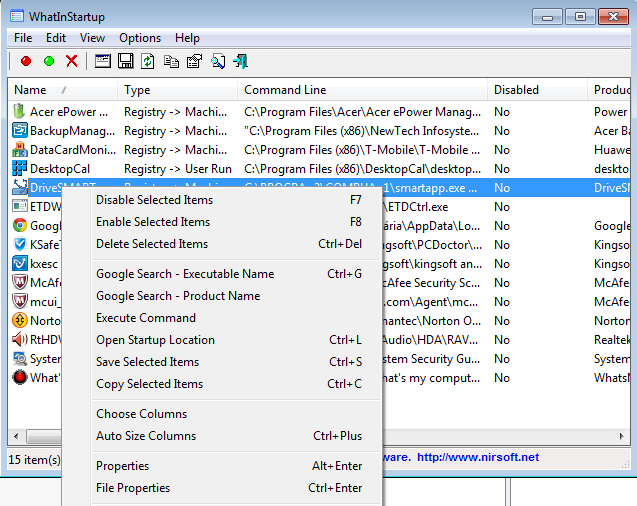
Task: Click the red Disable Selected Items toolbar icon
Action: tap(26, 61)
